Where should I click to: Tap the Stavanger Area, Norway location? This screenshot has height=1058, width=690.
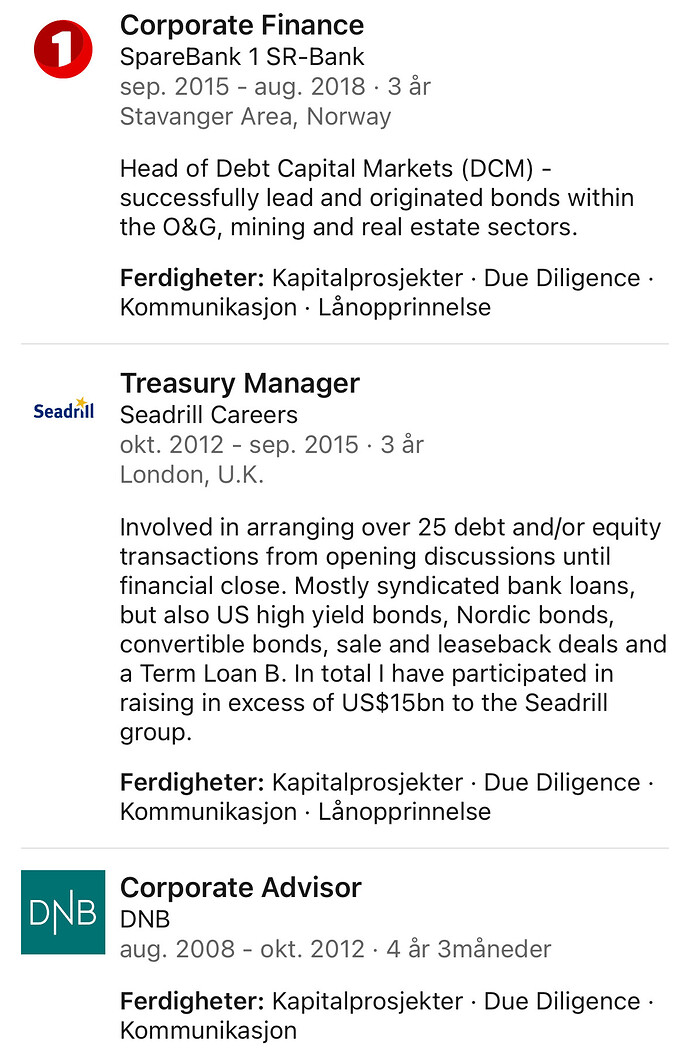(x=256, y=117)
